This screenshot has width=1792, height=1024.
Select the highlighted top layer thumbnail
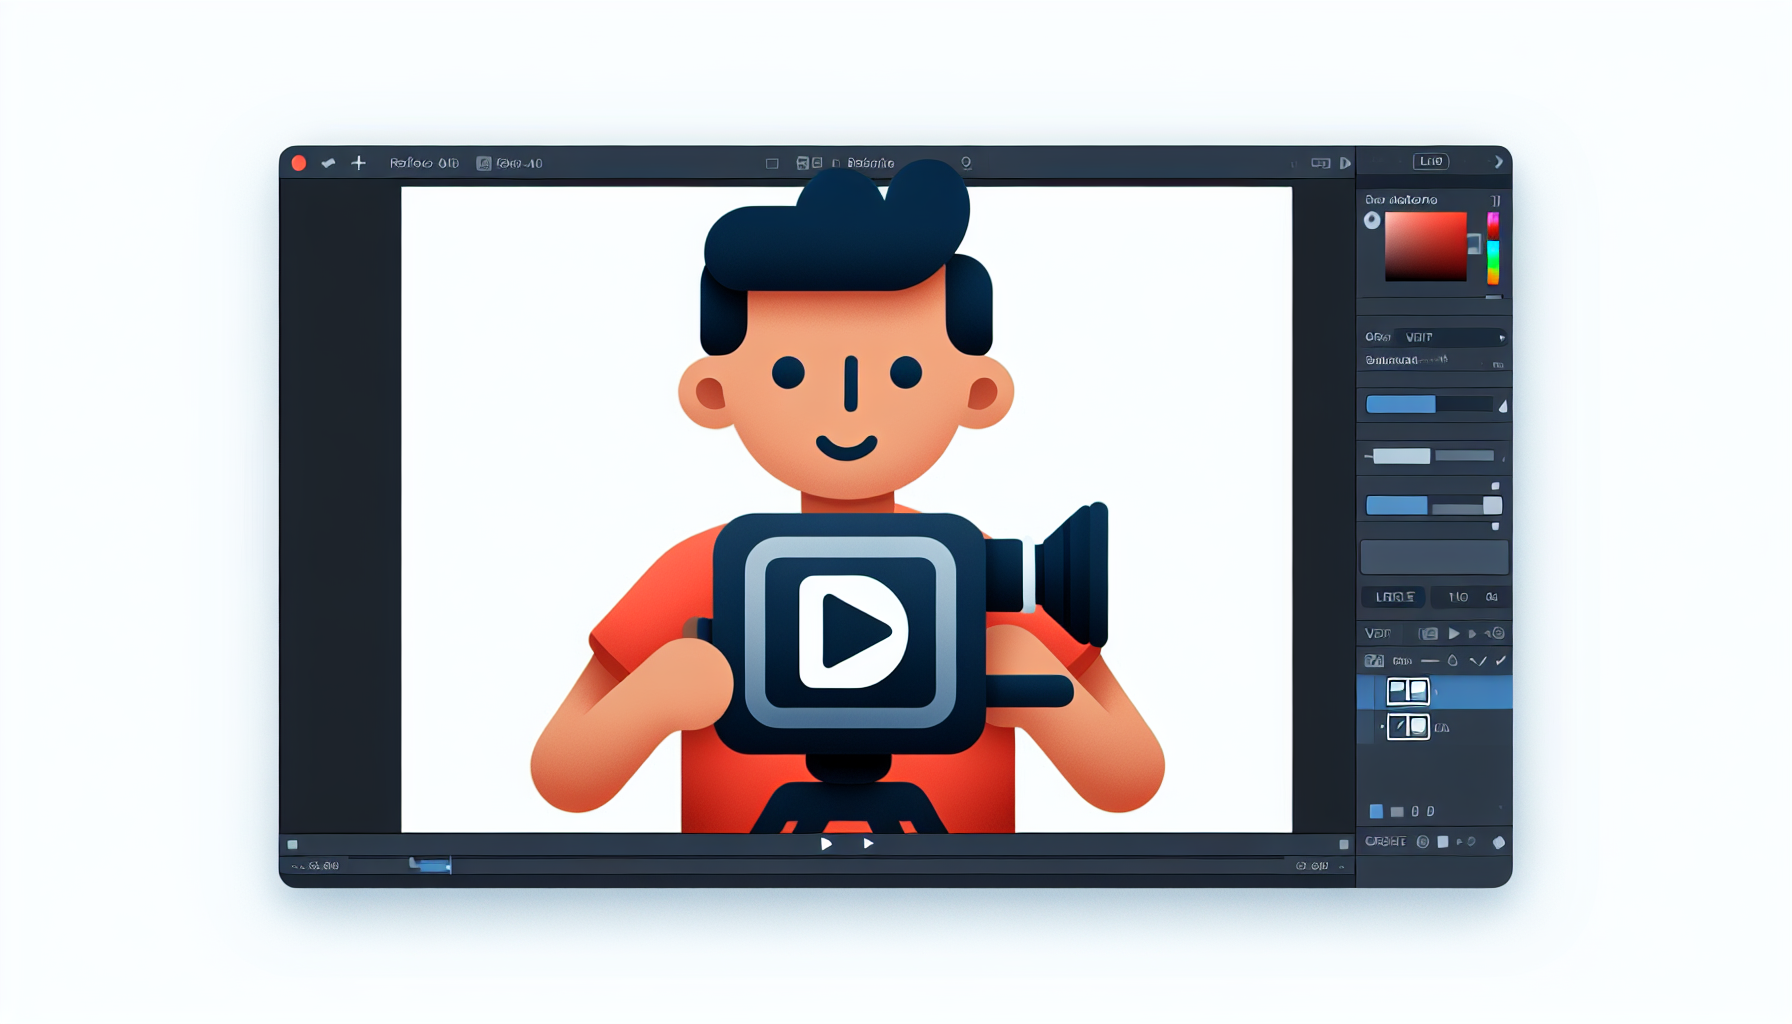tap(1407, 691)
